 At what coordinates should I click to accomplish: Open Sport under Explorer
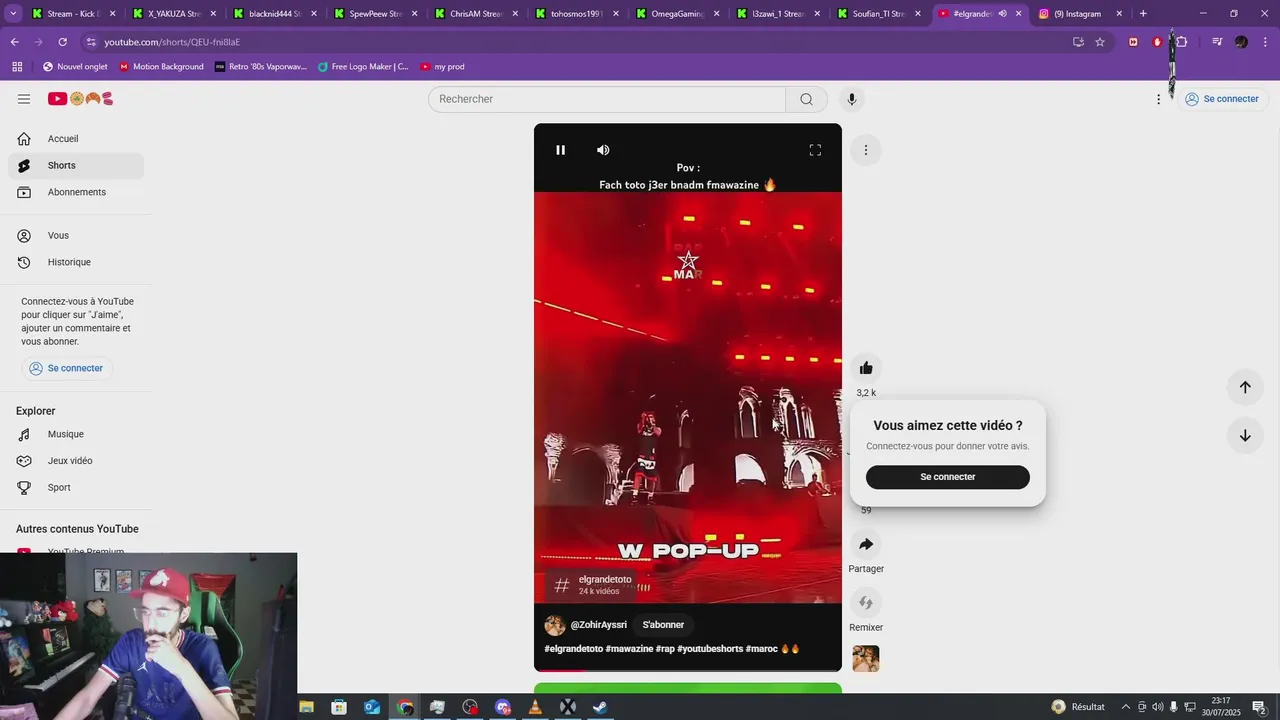76,488
